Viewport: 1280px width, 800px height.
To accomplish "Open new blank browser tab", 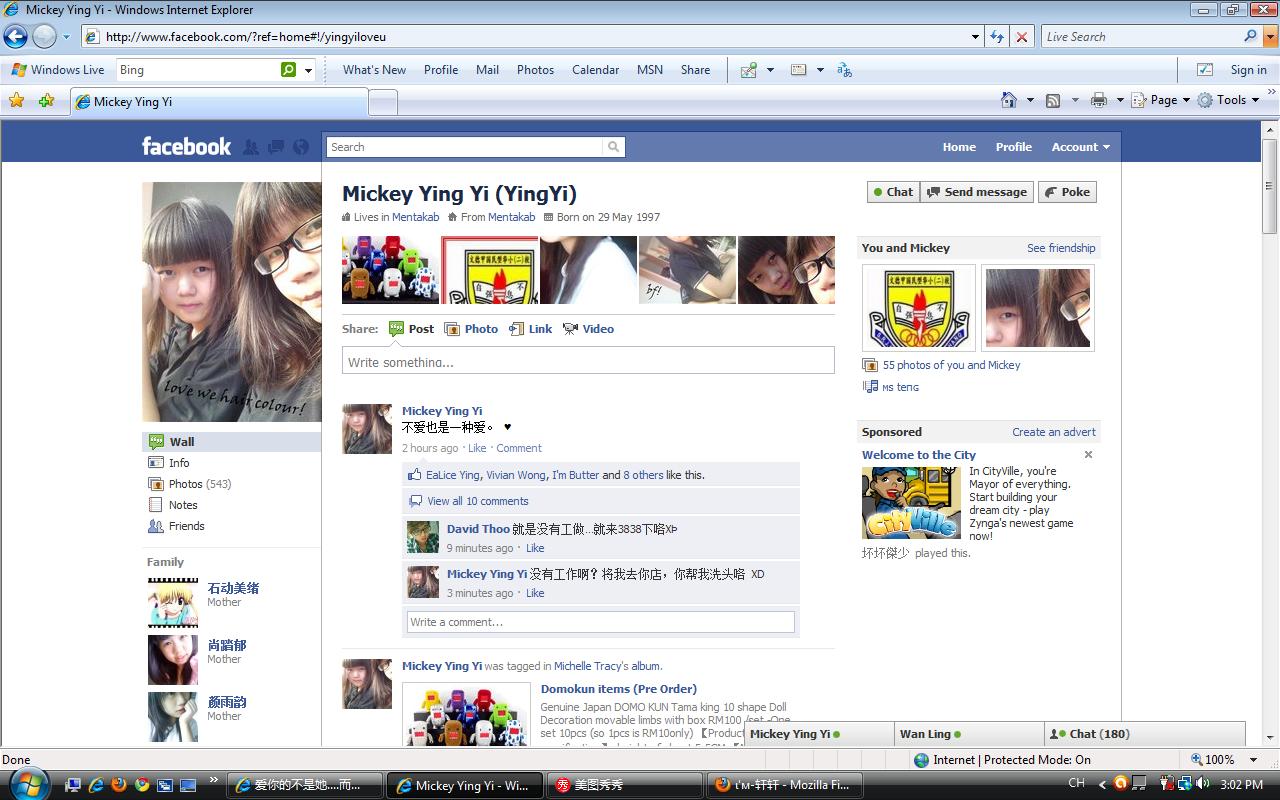I will (x=383, y=102).
